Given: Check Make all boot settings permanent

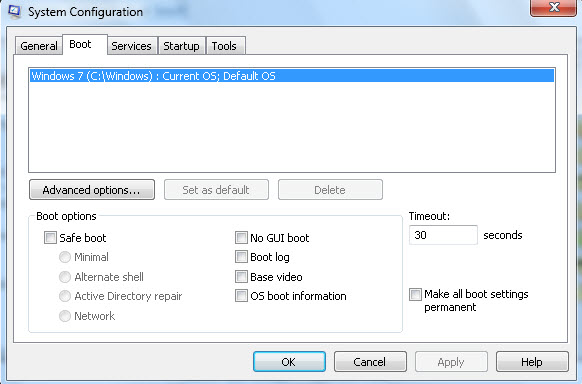Looking at the screenshot, I should (x=415, y=295).
